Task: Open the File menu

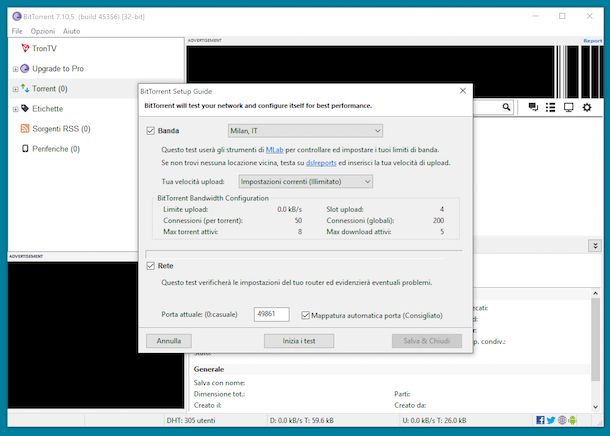Action: pyautogui.click(x=17, y=31)
